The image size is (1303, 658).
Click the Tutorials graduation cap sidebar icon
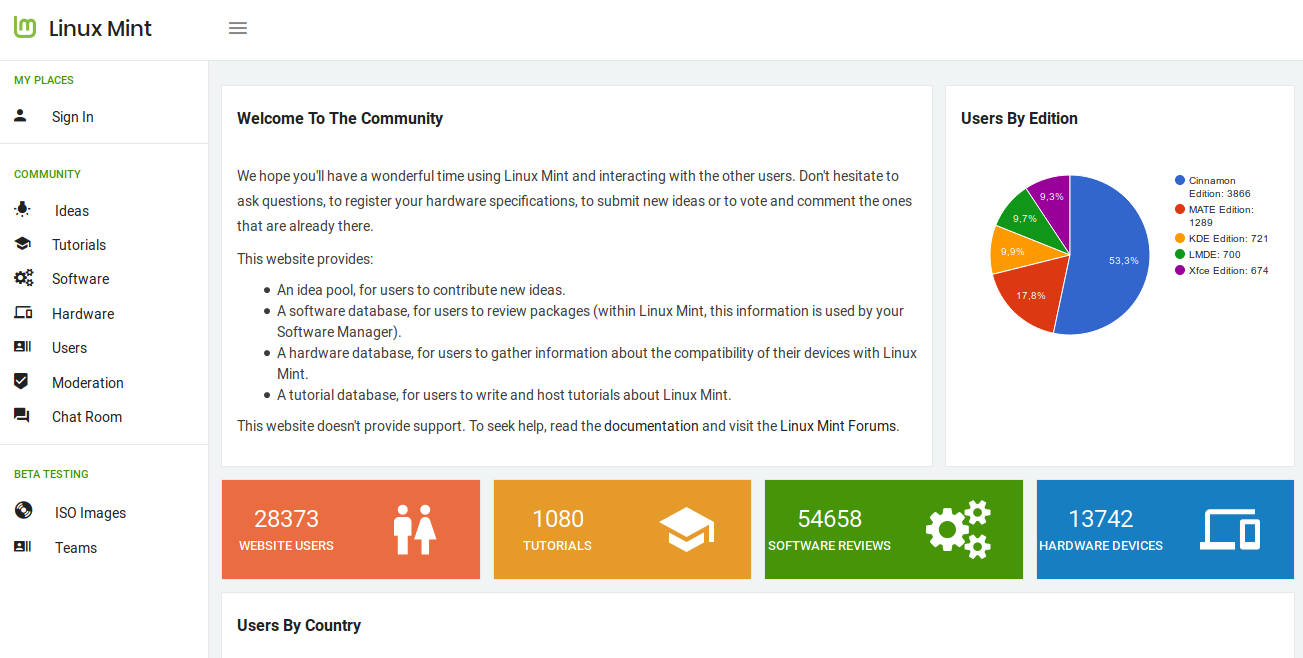22,244
